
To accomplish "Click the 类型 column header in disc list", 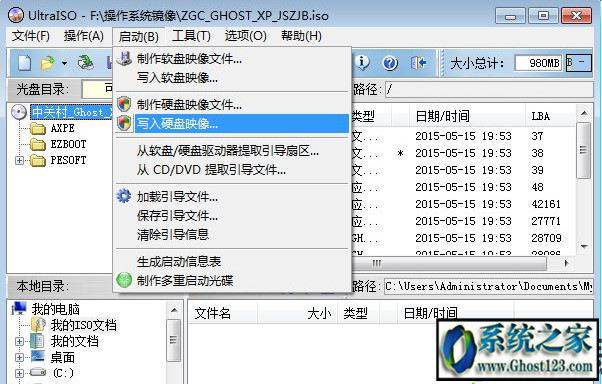I will [x=372, y=116].
